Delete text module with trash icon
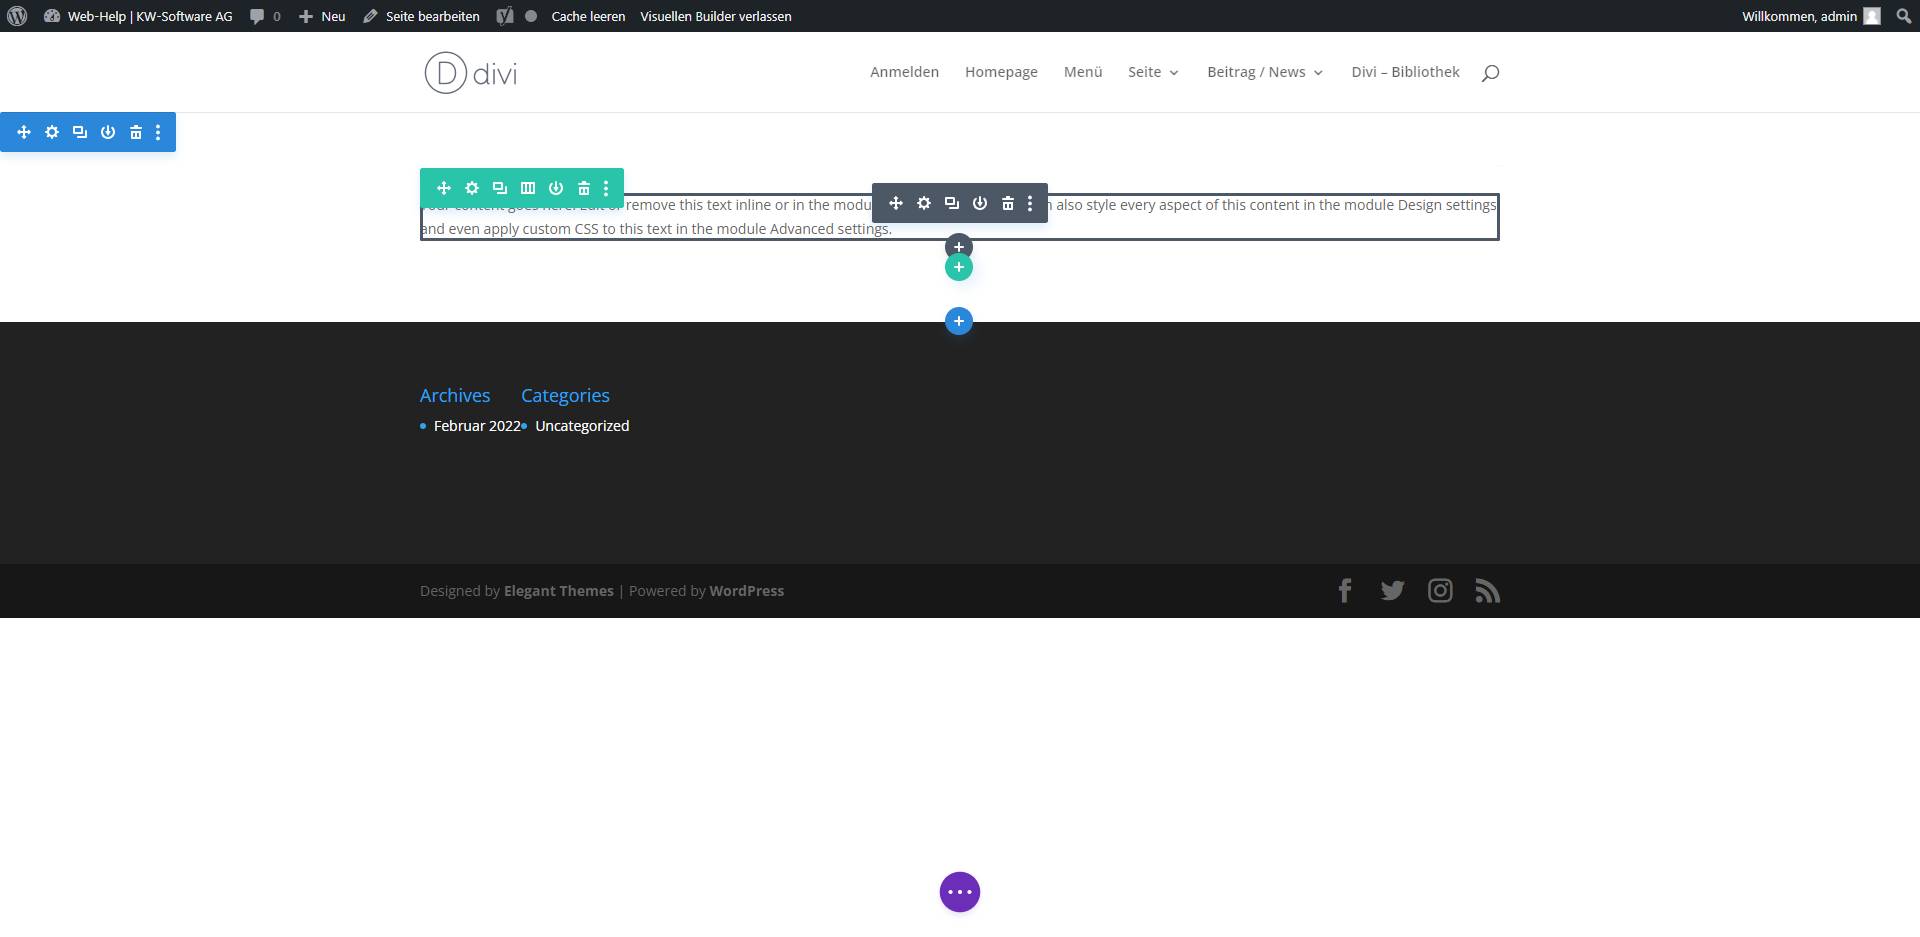This screenshot has width=1920, height=937. 1008,203
